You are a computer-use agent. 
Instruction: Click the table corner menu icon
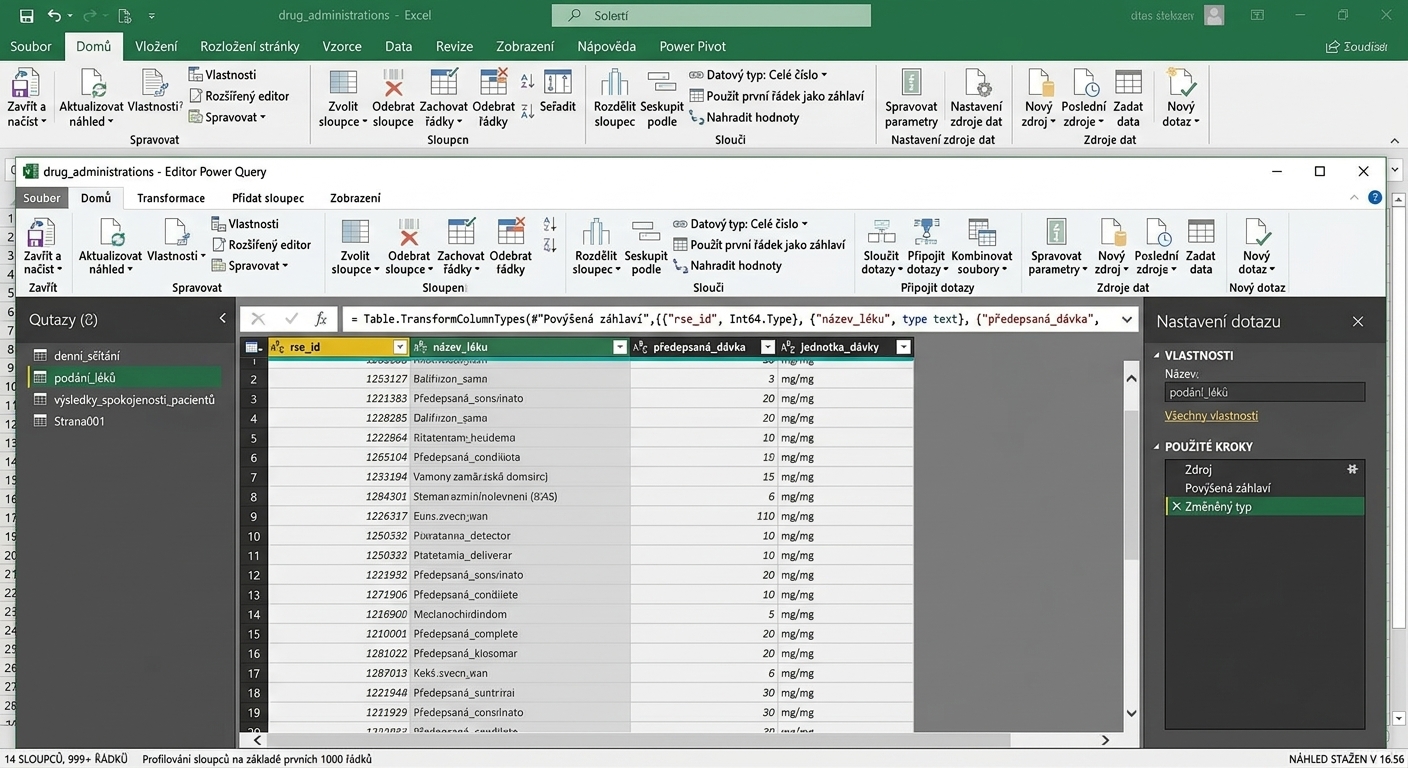pos(253,347)
